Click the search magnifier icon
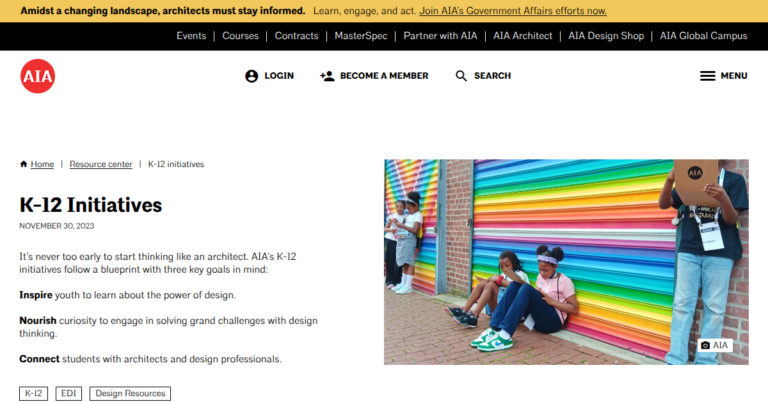Viewport: 768px width, 402px height. coord(461,76)
